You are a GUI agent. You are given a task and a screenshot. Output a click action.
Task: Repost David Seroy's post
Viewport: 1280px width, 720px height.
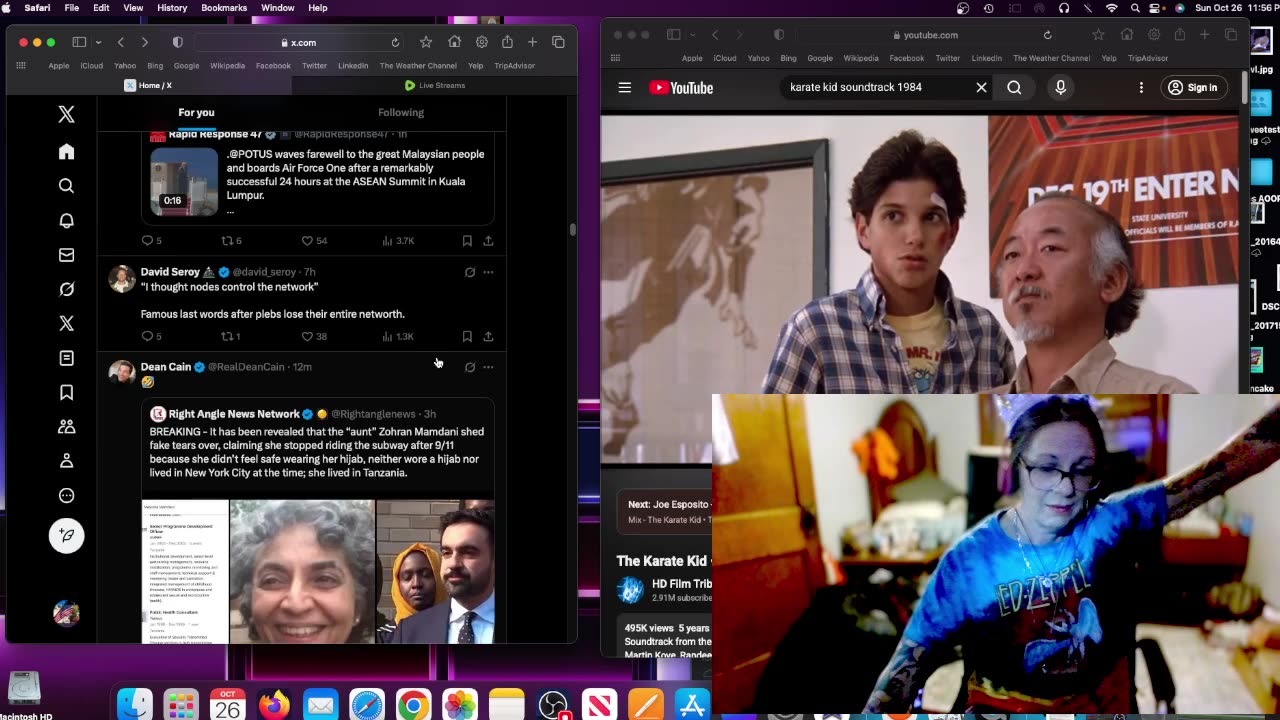pos(231,337)
